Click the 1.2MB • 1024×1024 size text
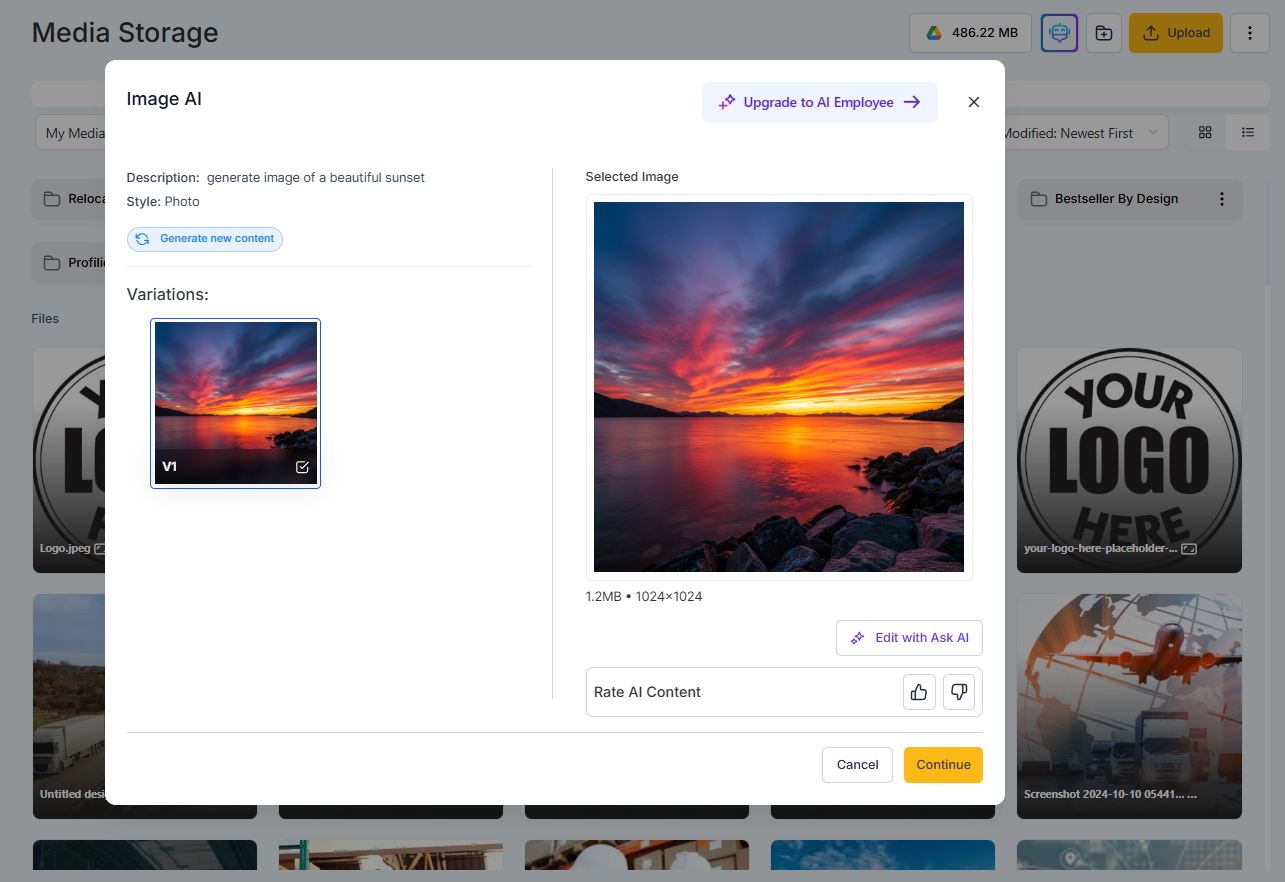 point(644,597)
